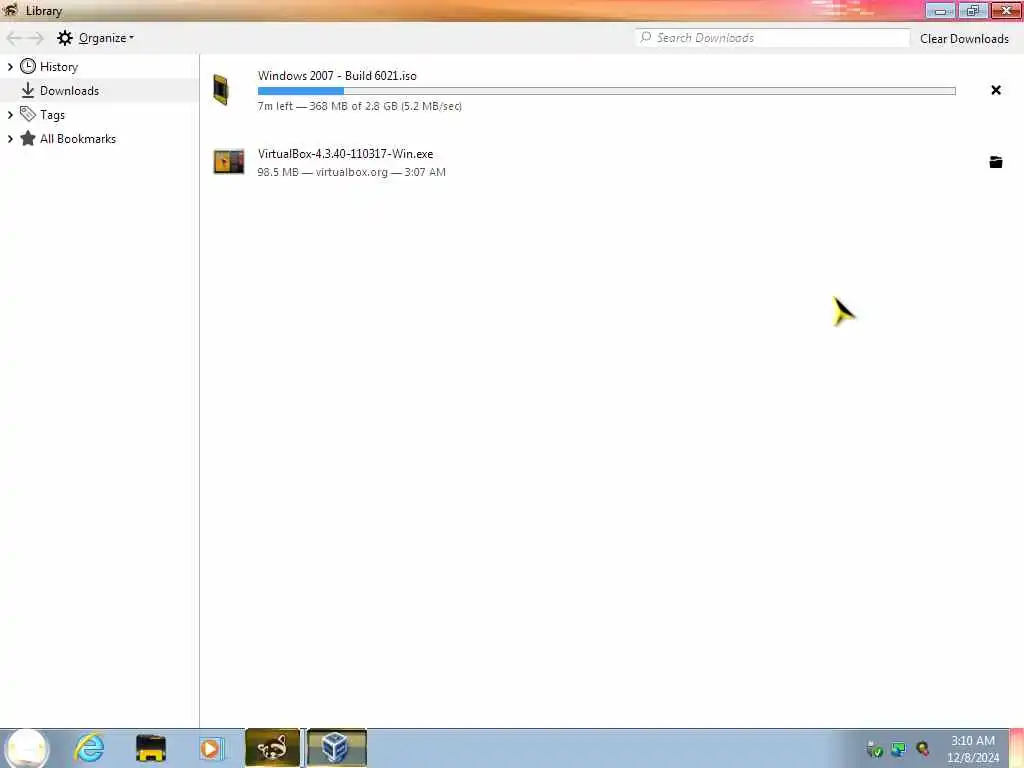
Task: Cancel the Windows 2007 ISO download
Action: coord(995,90)
